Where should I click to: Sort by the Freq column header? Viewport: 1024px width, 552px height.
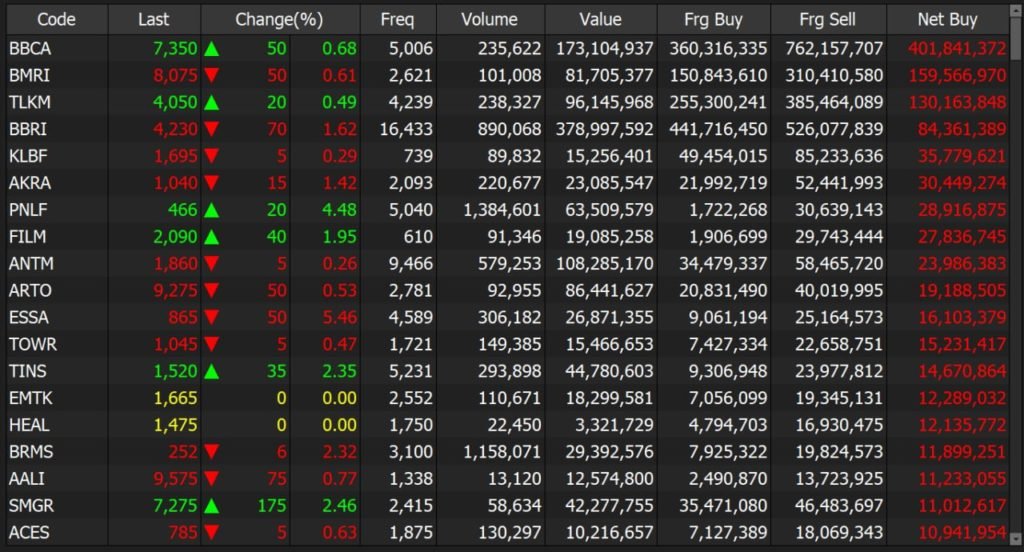(x=398, y=20)
